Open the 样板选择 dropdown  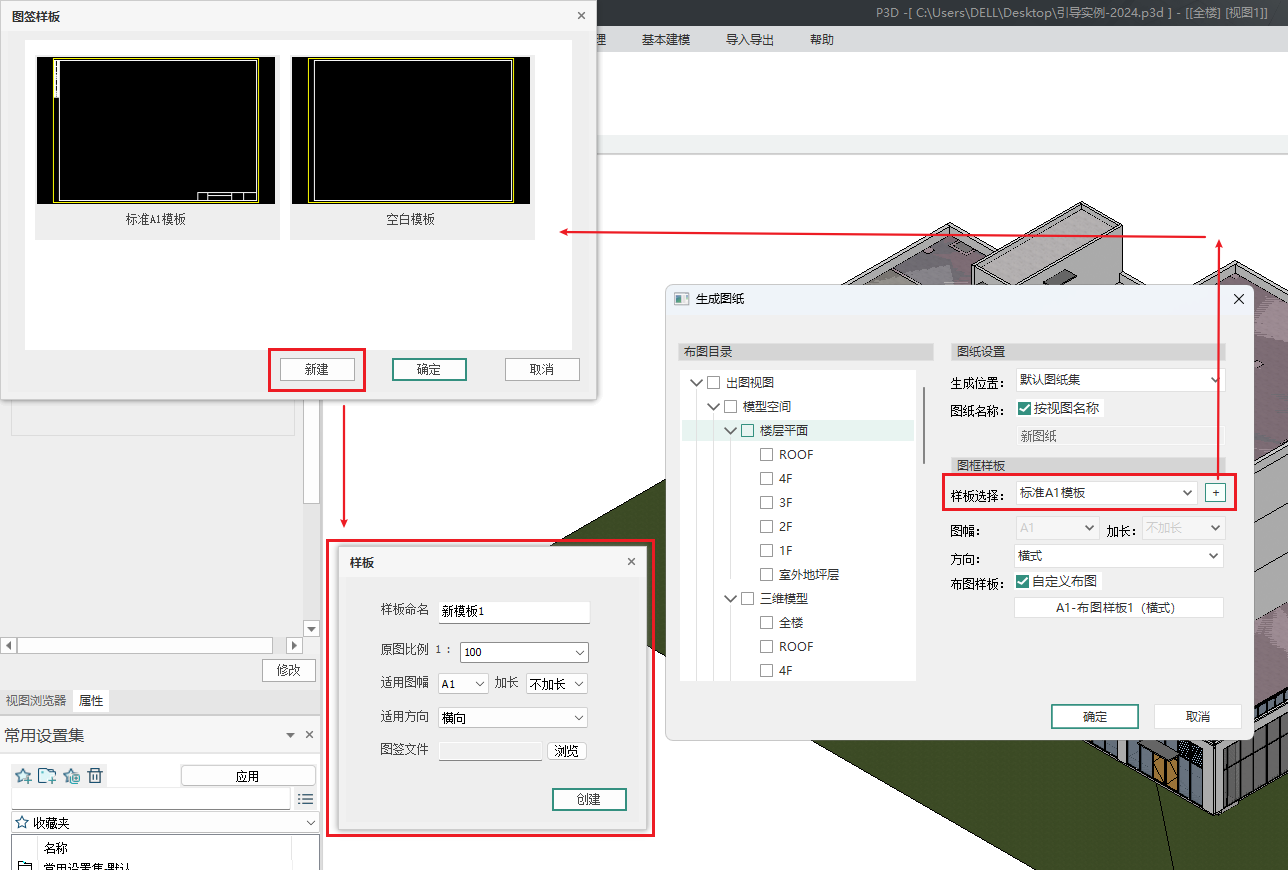point(1105,492)
